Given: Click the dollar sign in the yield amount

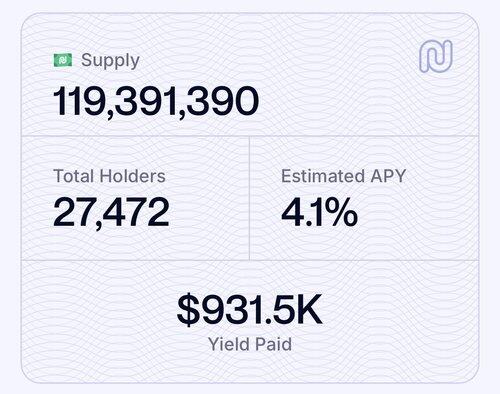Looking at the screenshot, I should pos(188,309).
